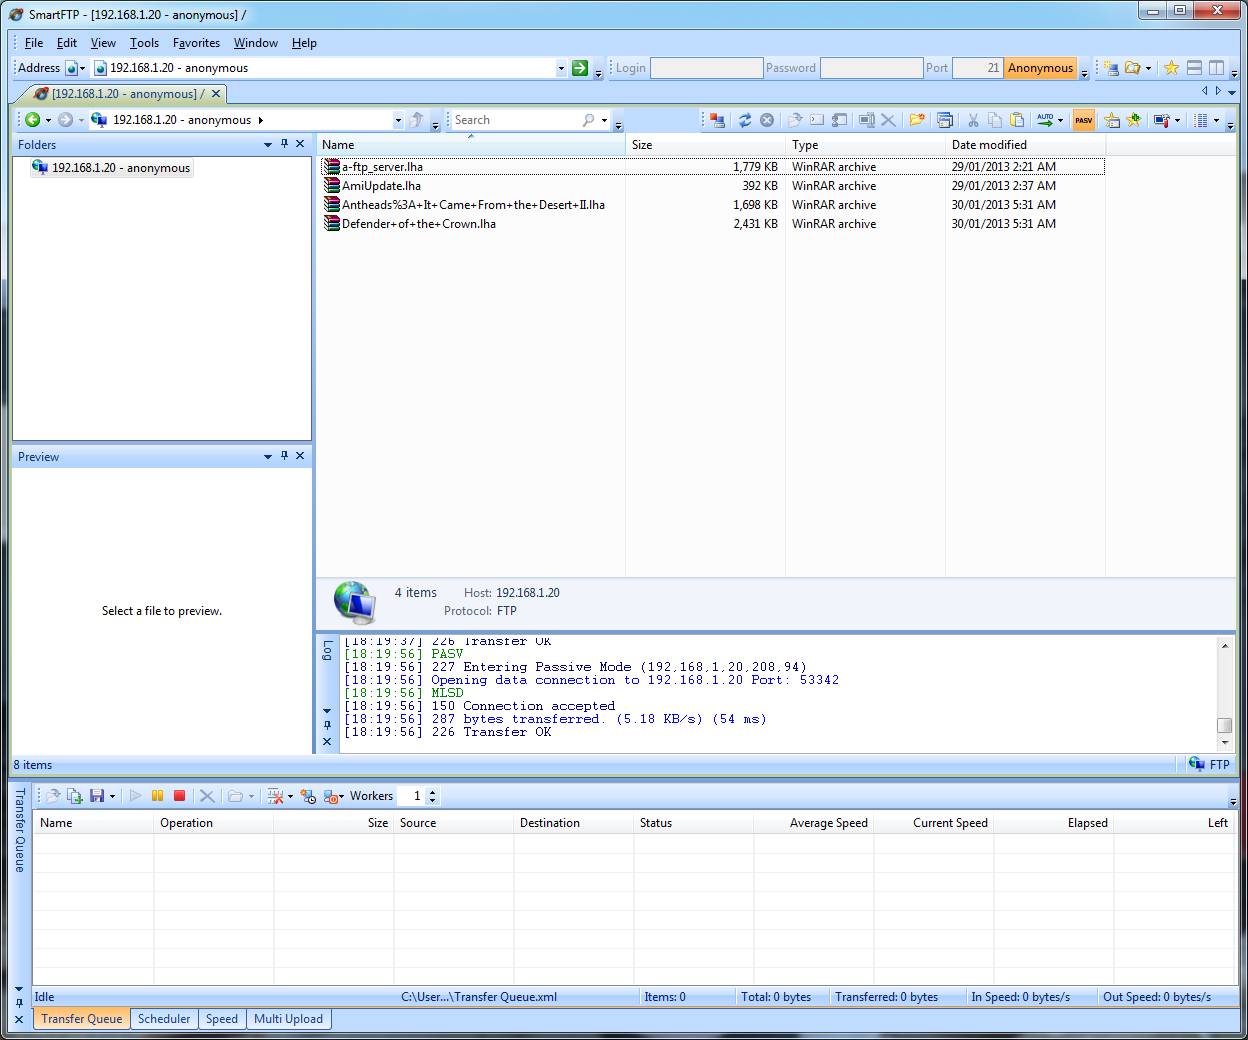1248x1040 pixels.
Task: Click the Refresh icon in remote browser toolbar
Action: tap(745, 120)
